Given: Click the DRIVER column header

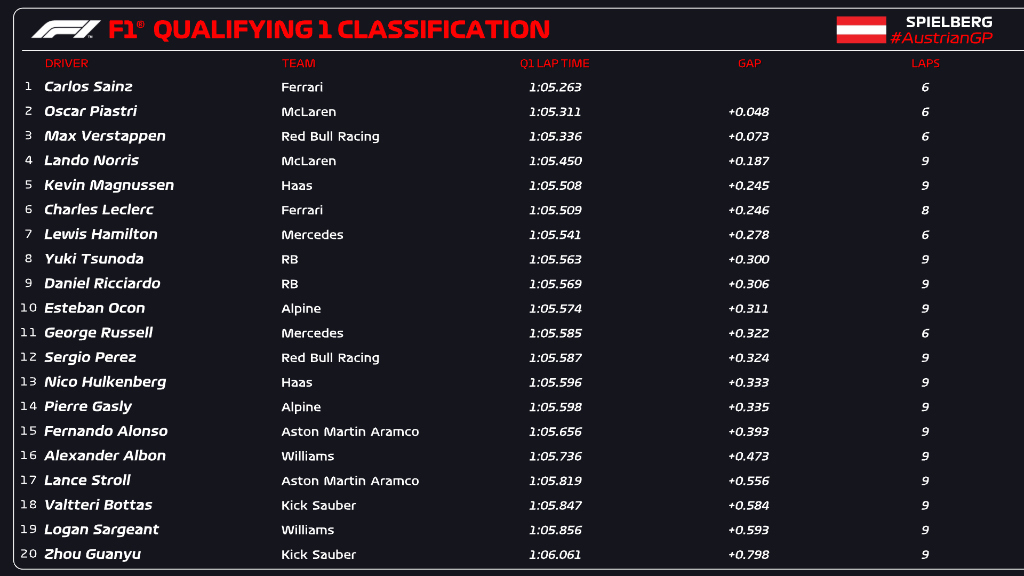Looking at the screenshot, I should point(66,63).
